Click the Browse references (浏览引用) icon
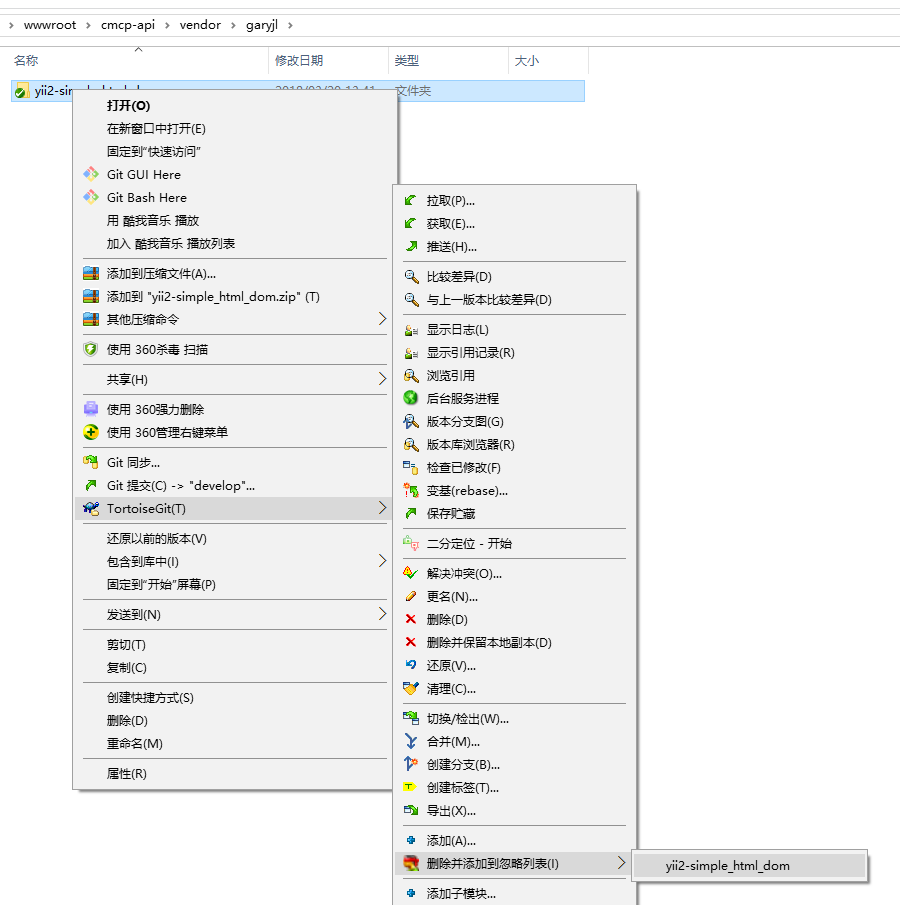900x905 pixels. click(410, 376)
